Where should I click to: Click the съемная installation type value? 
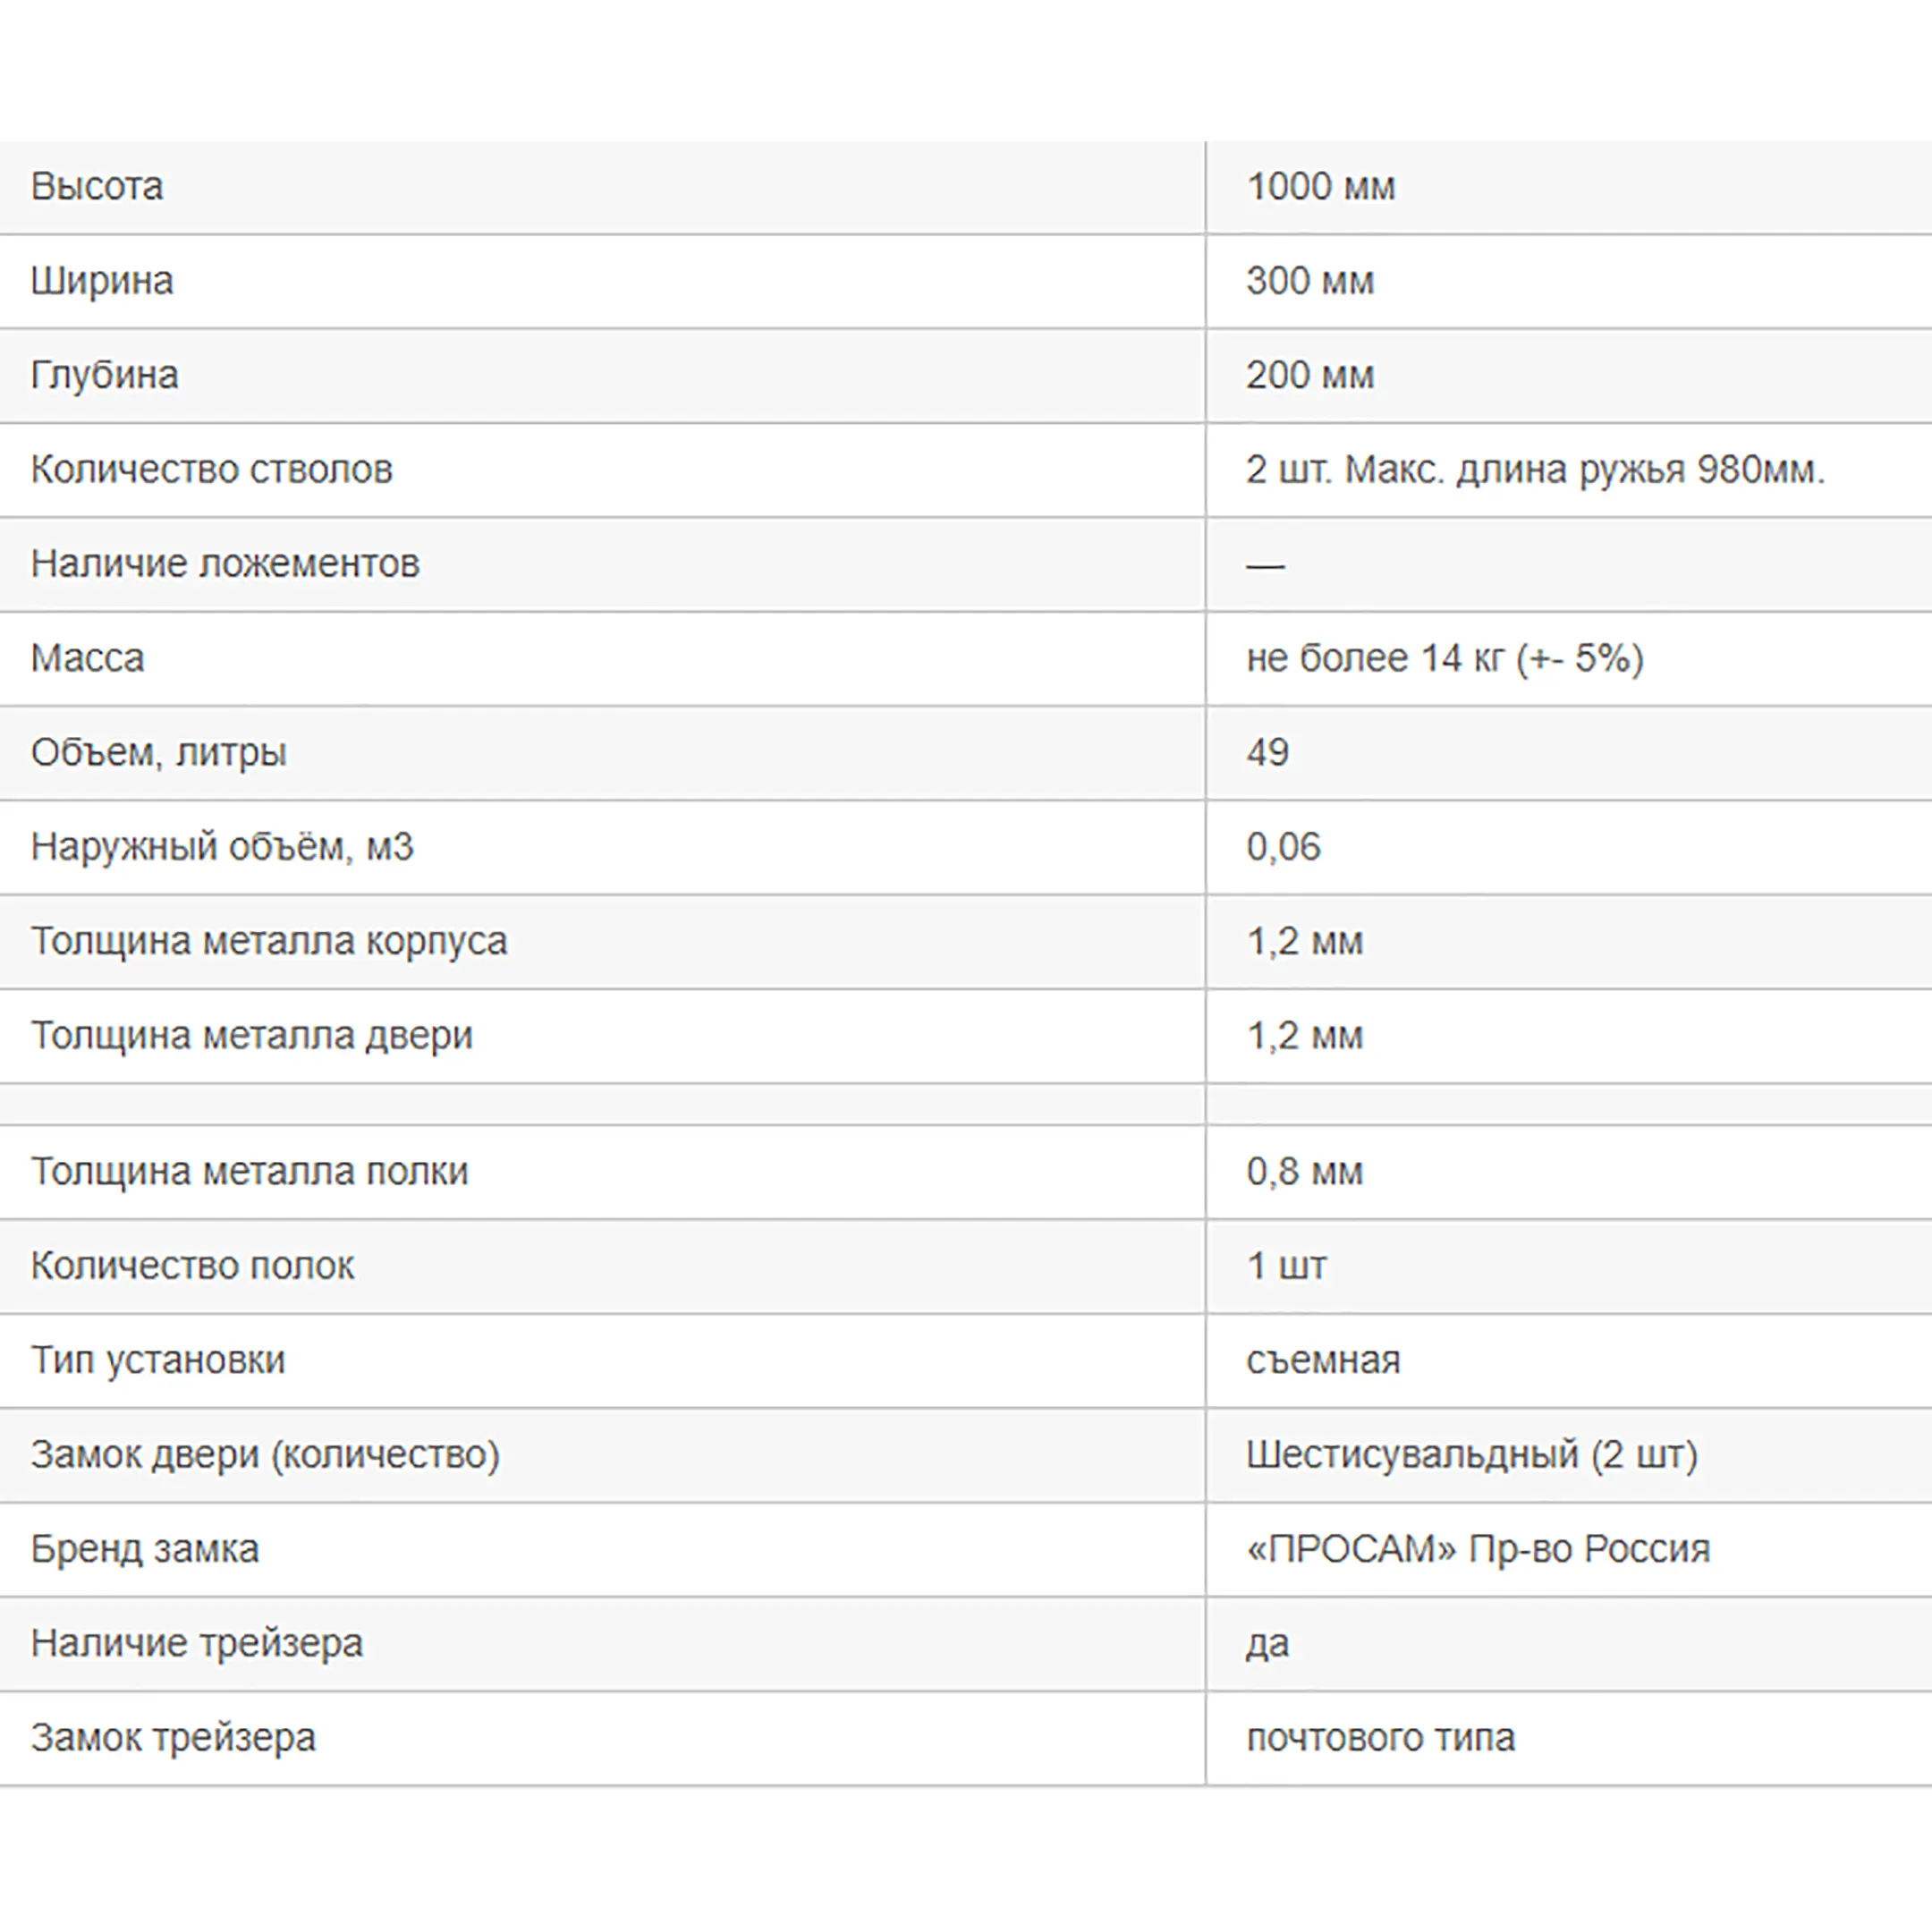click(1323, 1360)
